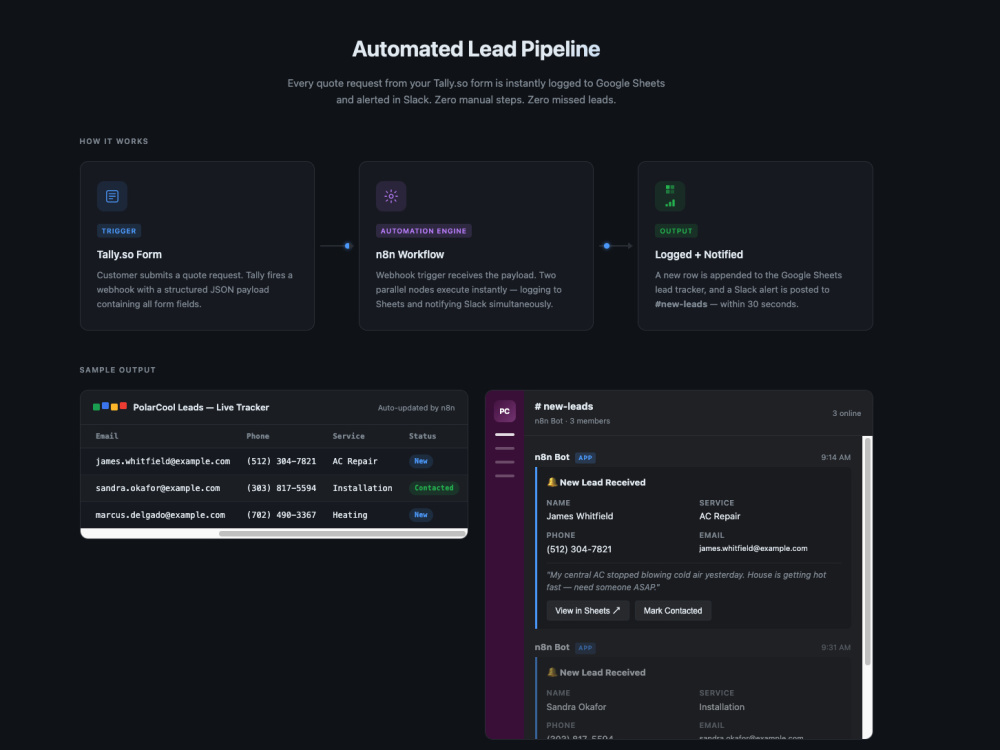Click the TRIGGER badge
This screenshot has width=1000, height=750.
click(119, 231)
